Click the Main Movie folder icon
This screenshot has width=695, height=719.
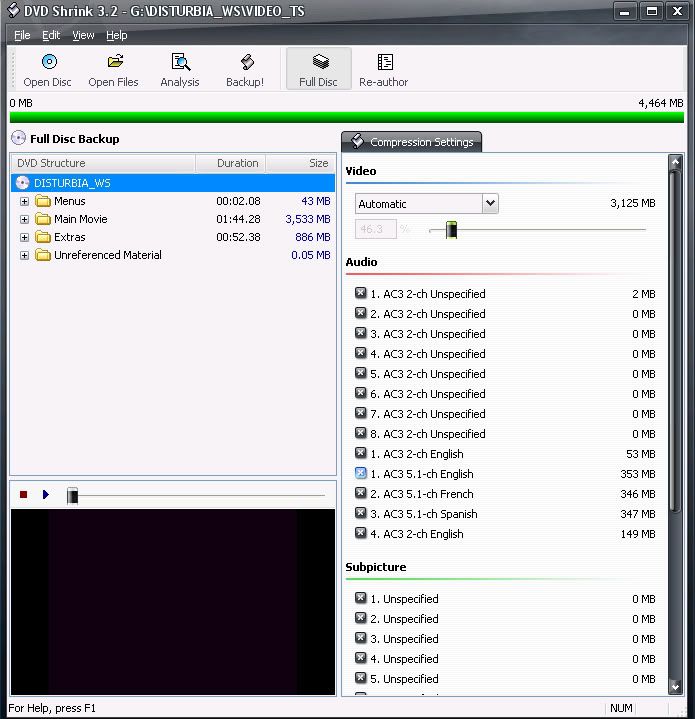coord(43,219)
